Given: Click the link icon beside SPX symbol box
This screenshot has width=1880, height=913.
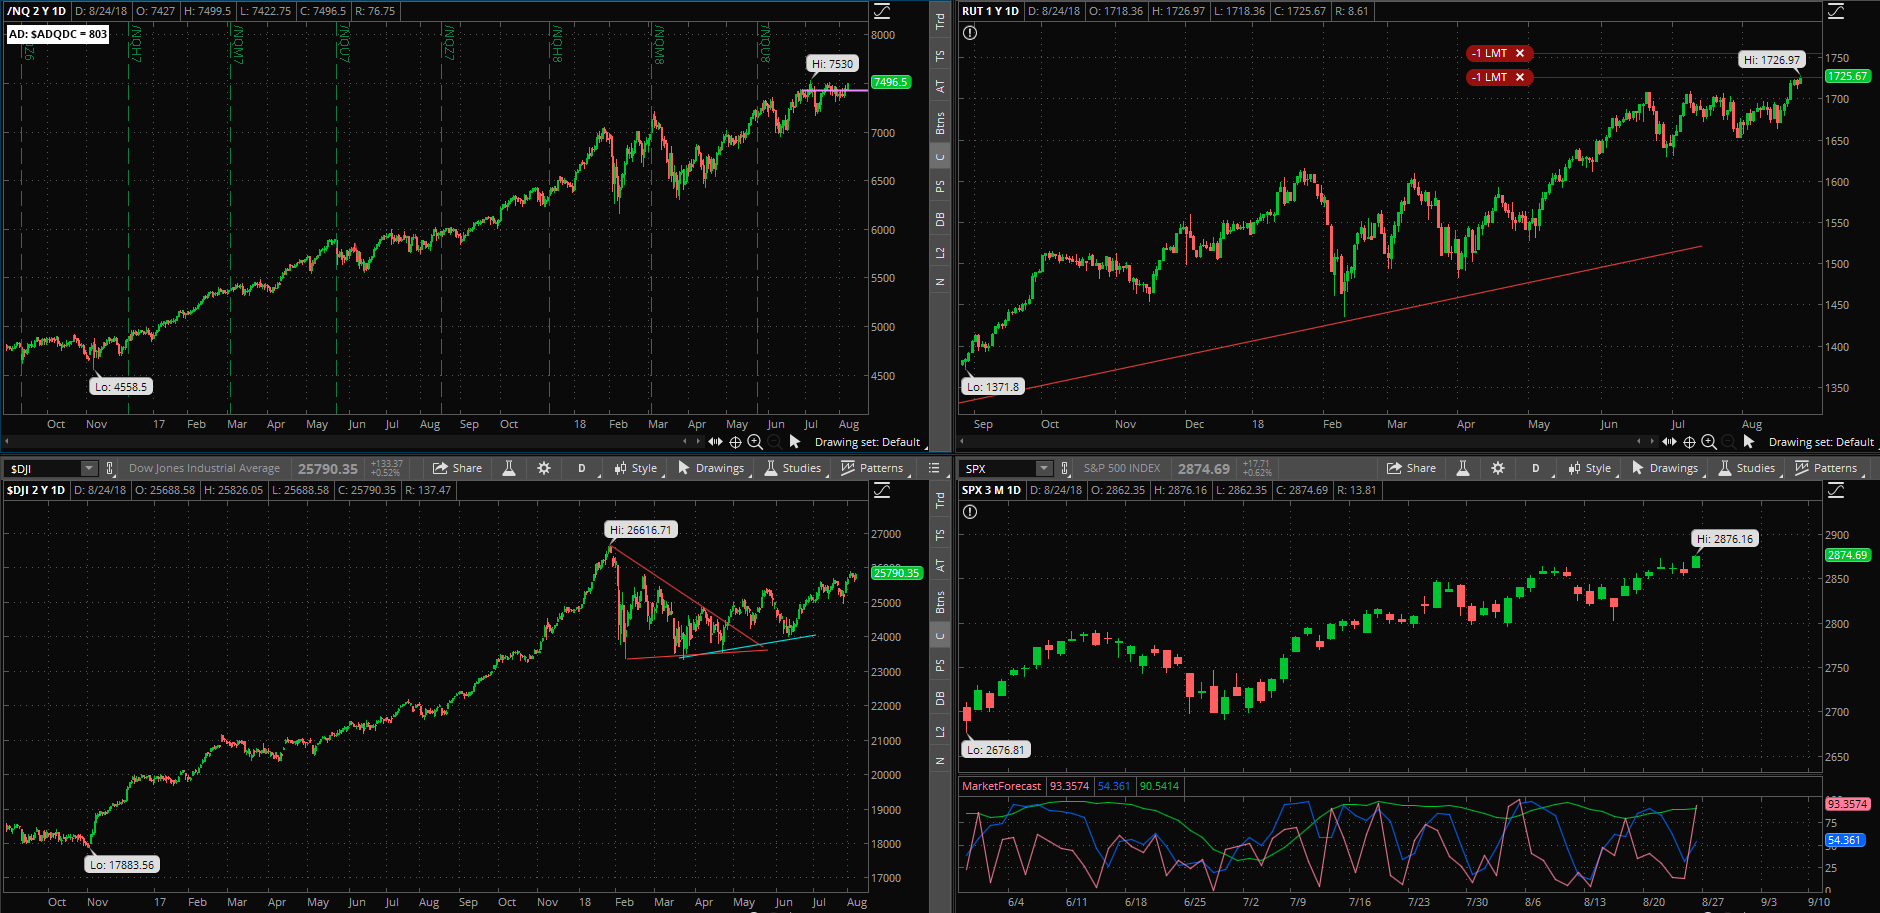Looking at the screenshot, I should 1065,468.
